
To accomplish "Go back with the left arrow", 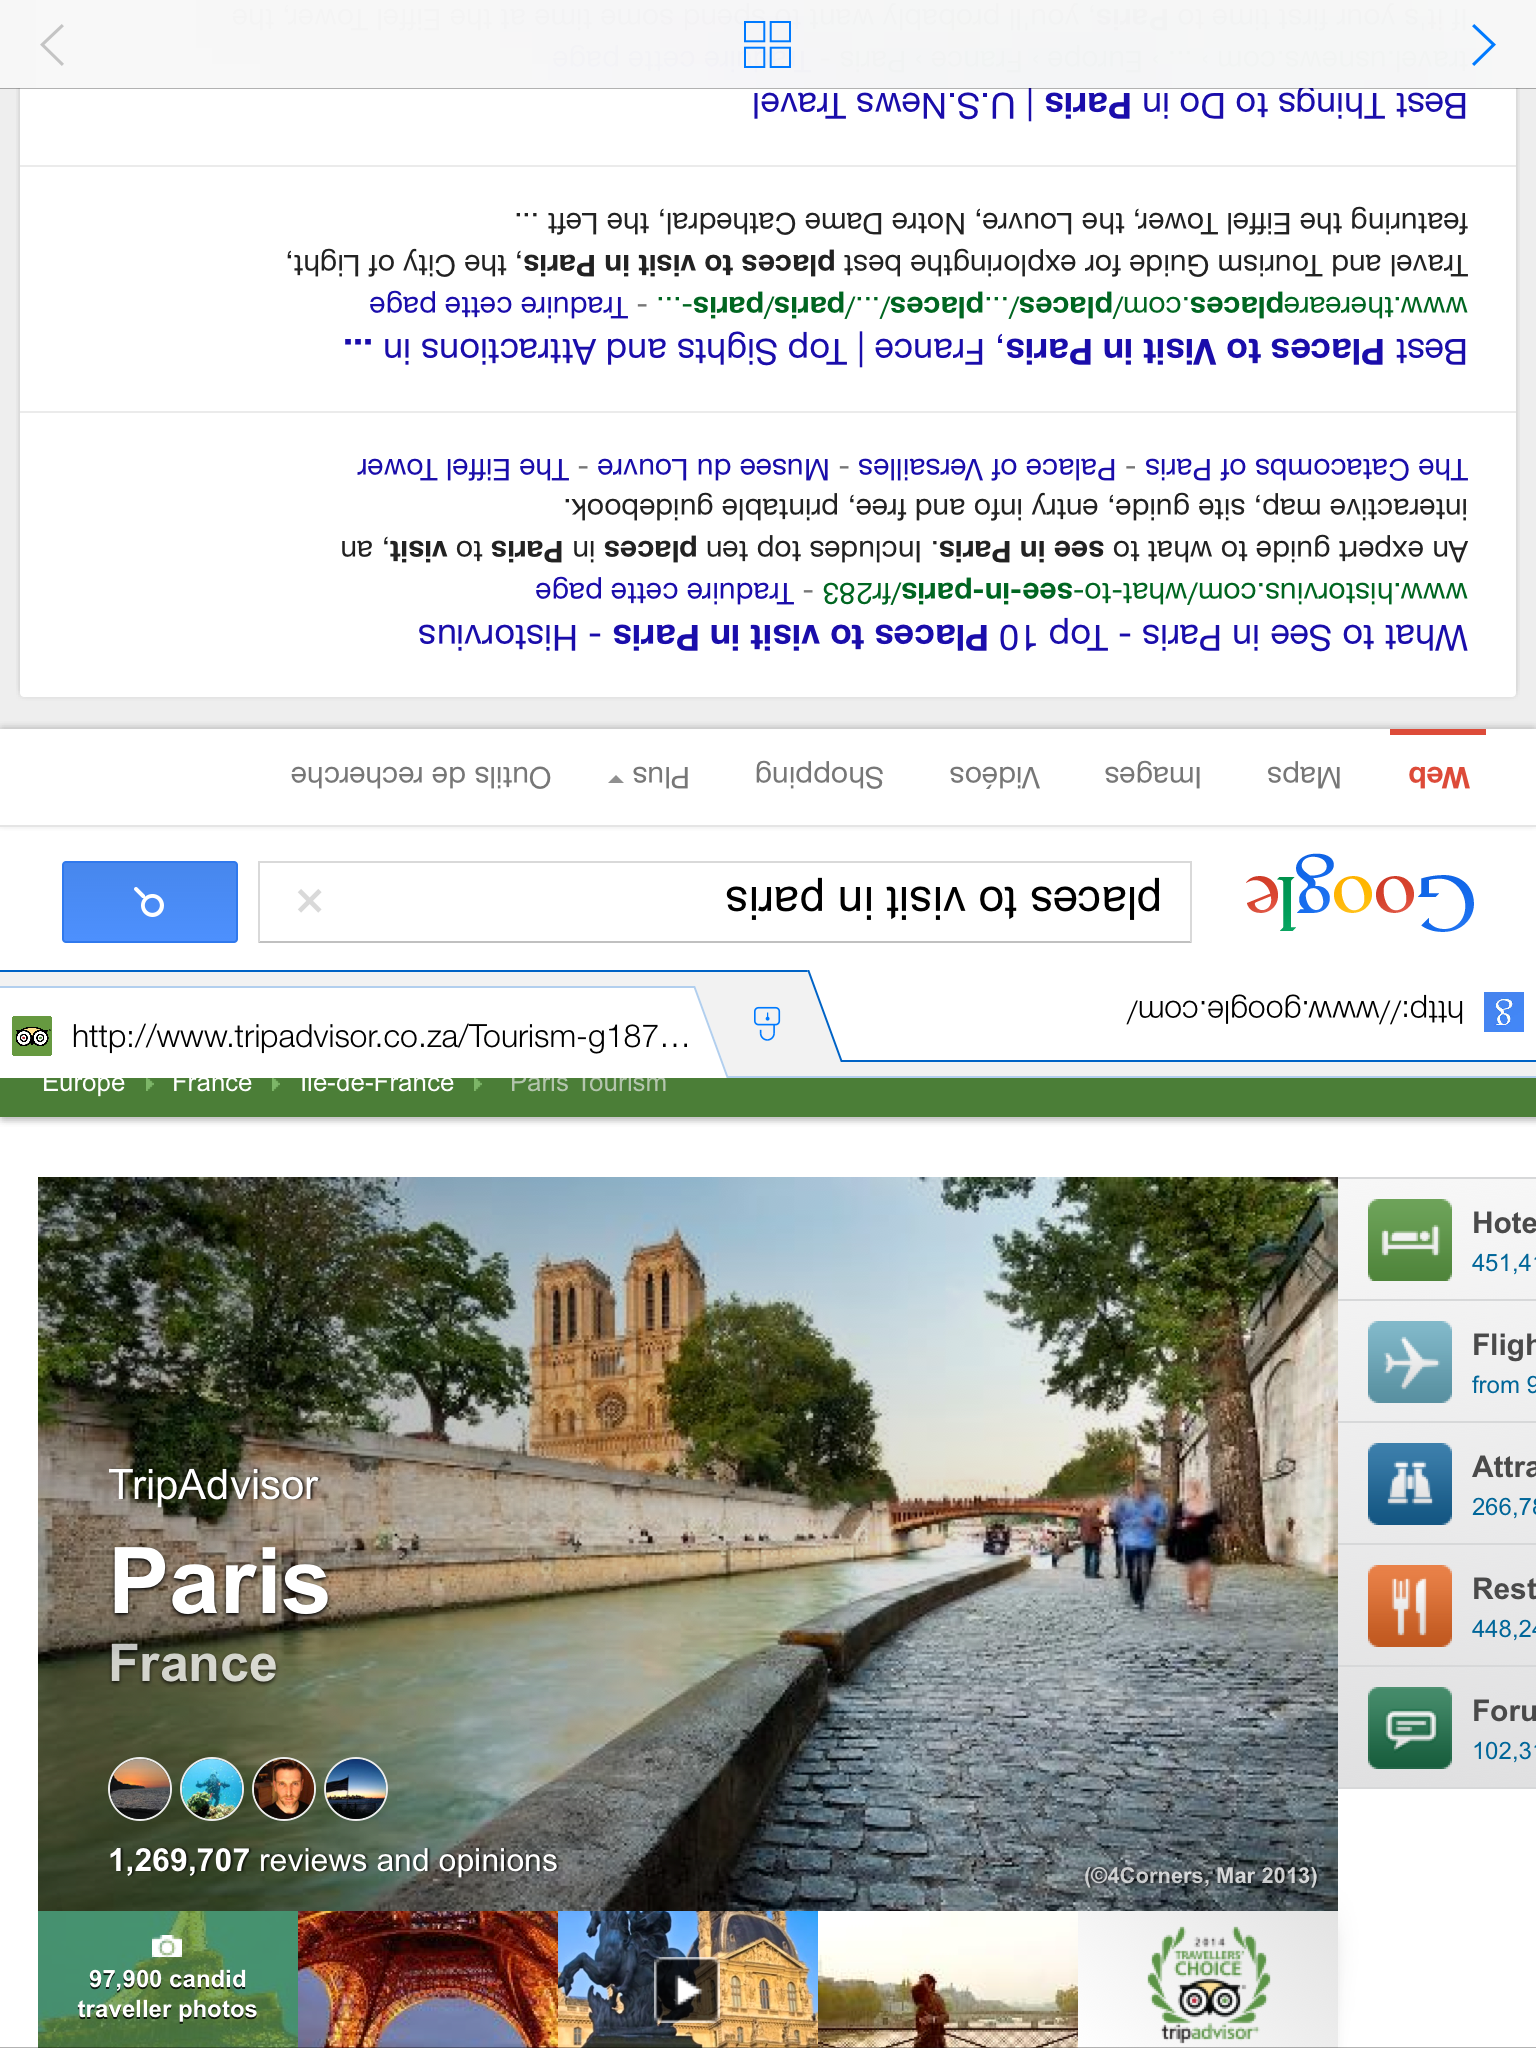I will [x=53, y=45].
